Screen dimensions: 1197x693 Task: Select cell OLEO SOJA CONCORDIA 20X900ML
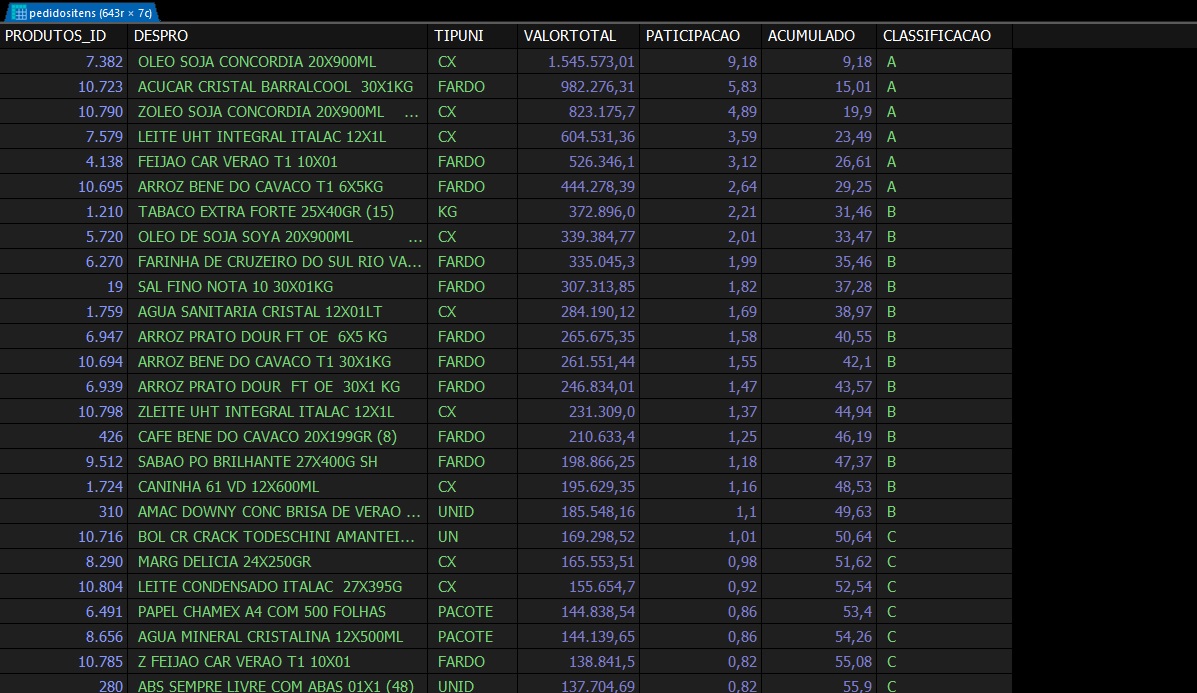point(278,62)
